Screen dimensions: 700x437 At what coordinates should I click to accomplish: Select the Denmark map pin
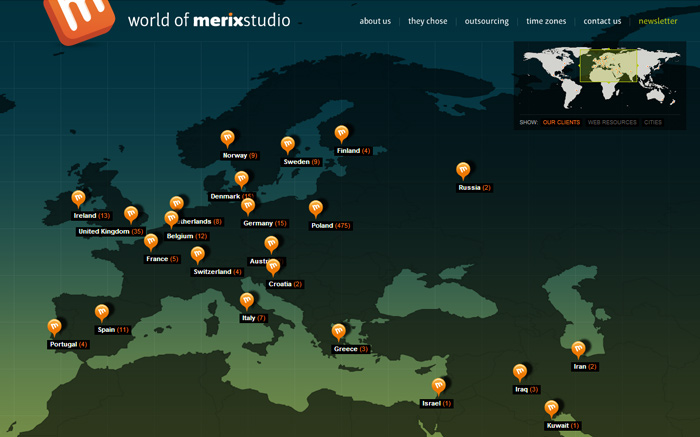coord(242,179)
